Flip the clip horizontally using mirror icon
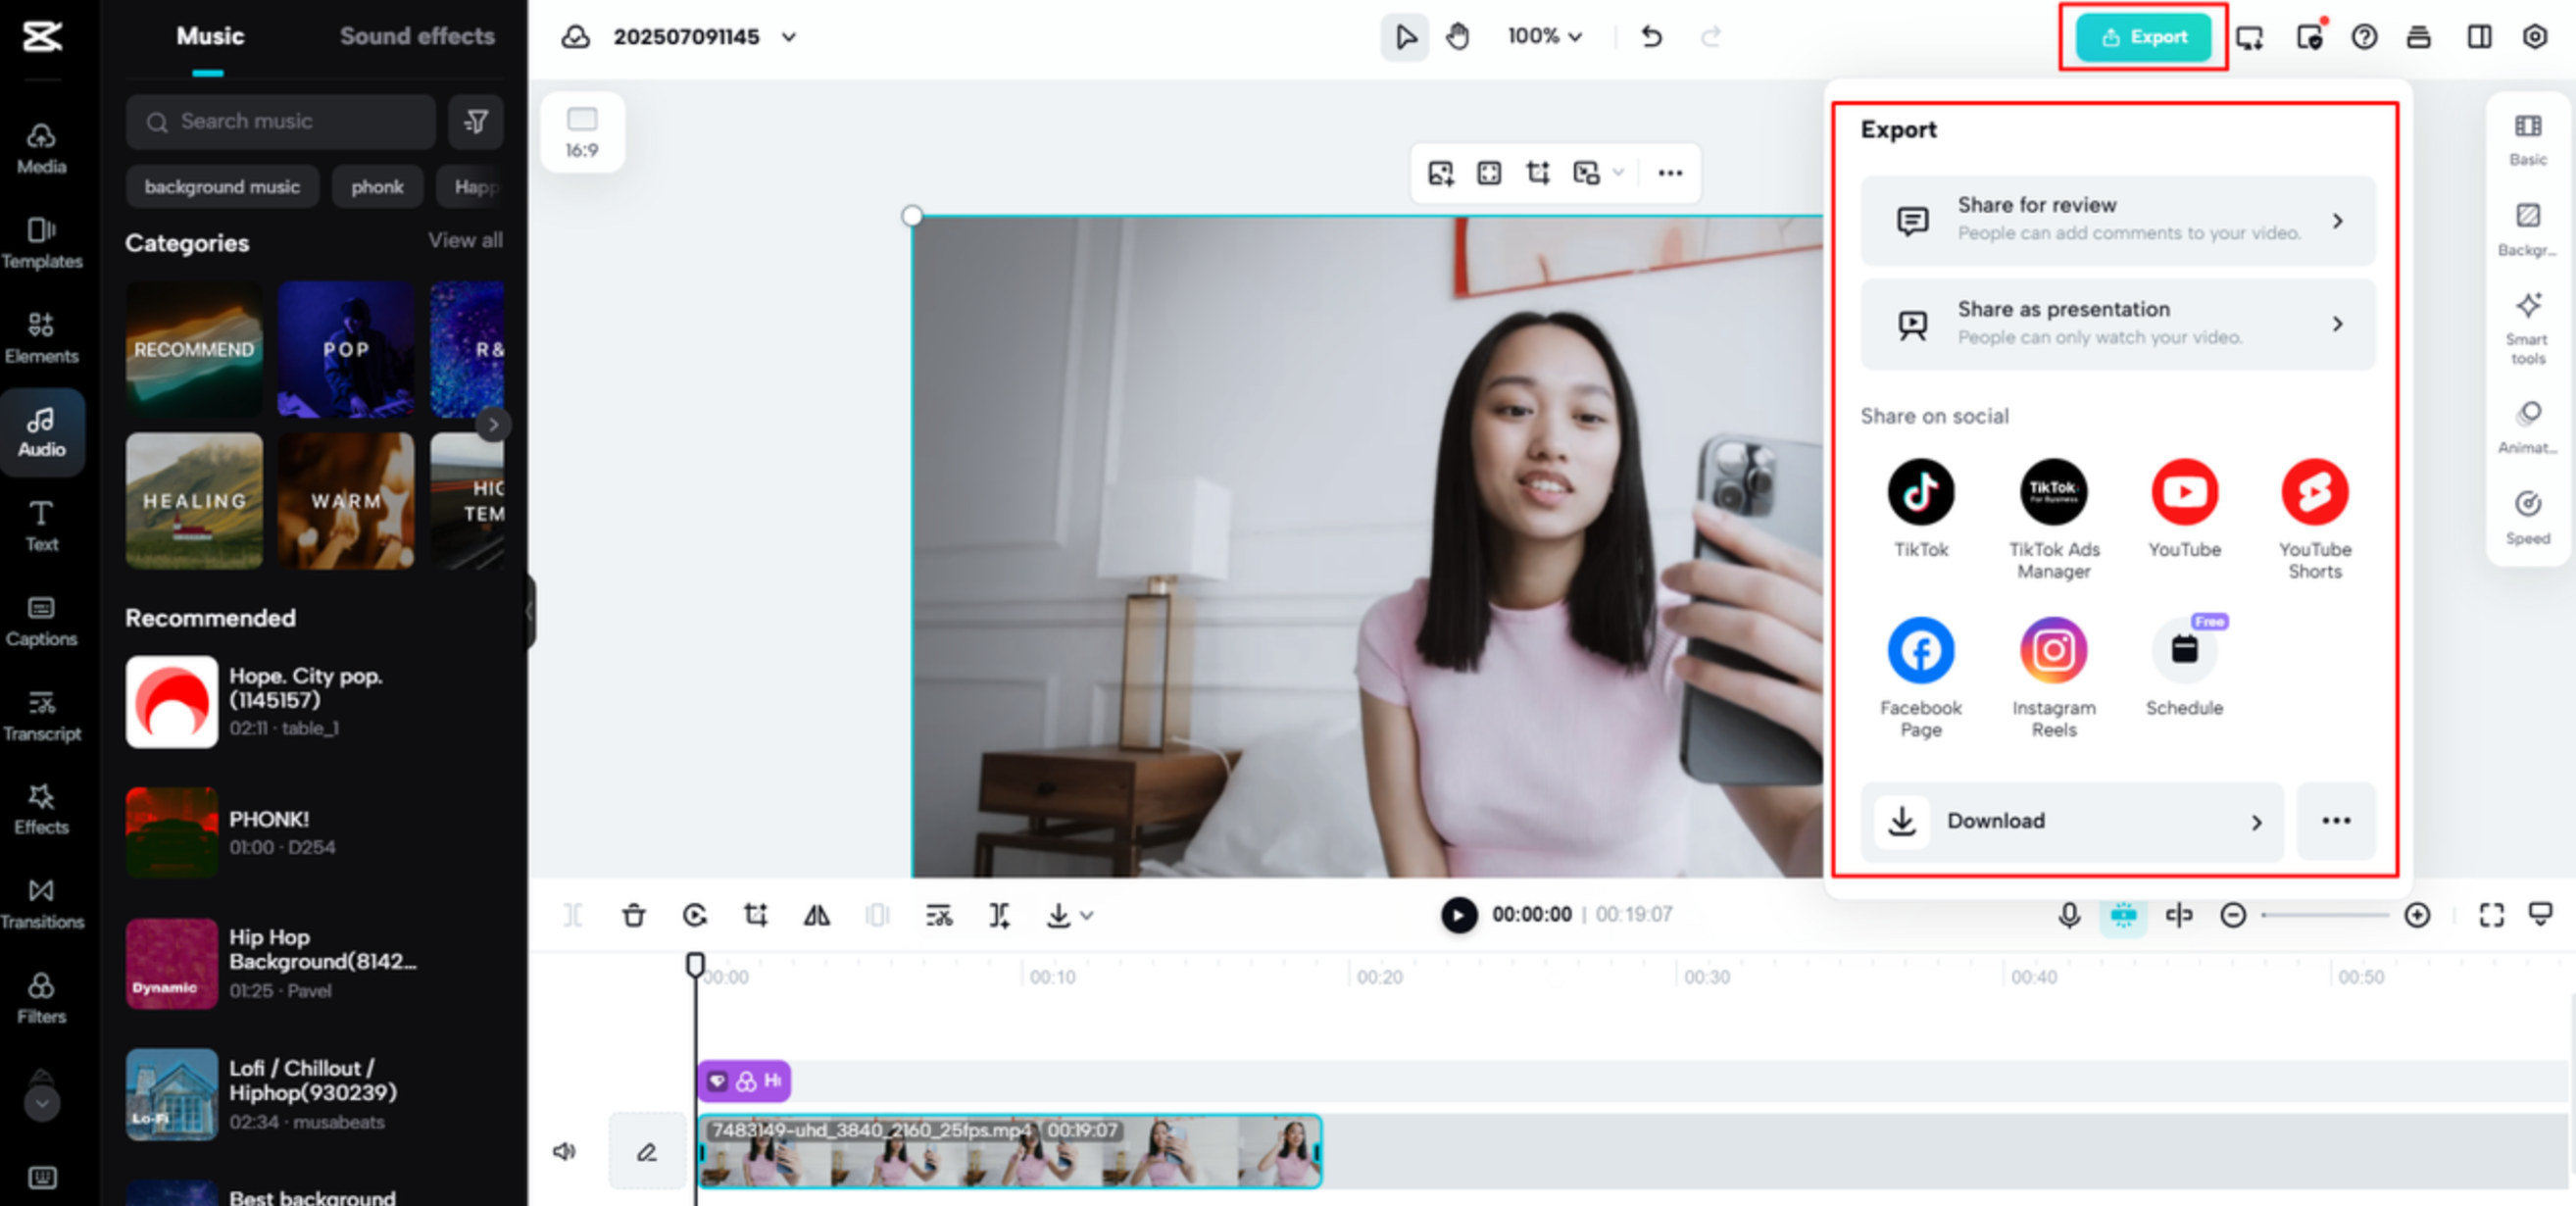The width and height of the screenshot is (2576, 1206). coord(817,915)
